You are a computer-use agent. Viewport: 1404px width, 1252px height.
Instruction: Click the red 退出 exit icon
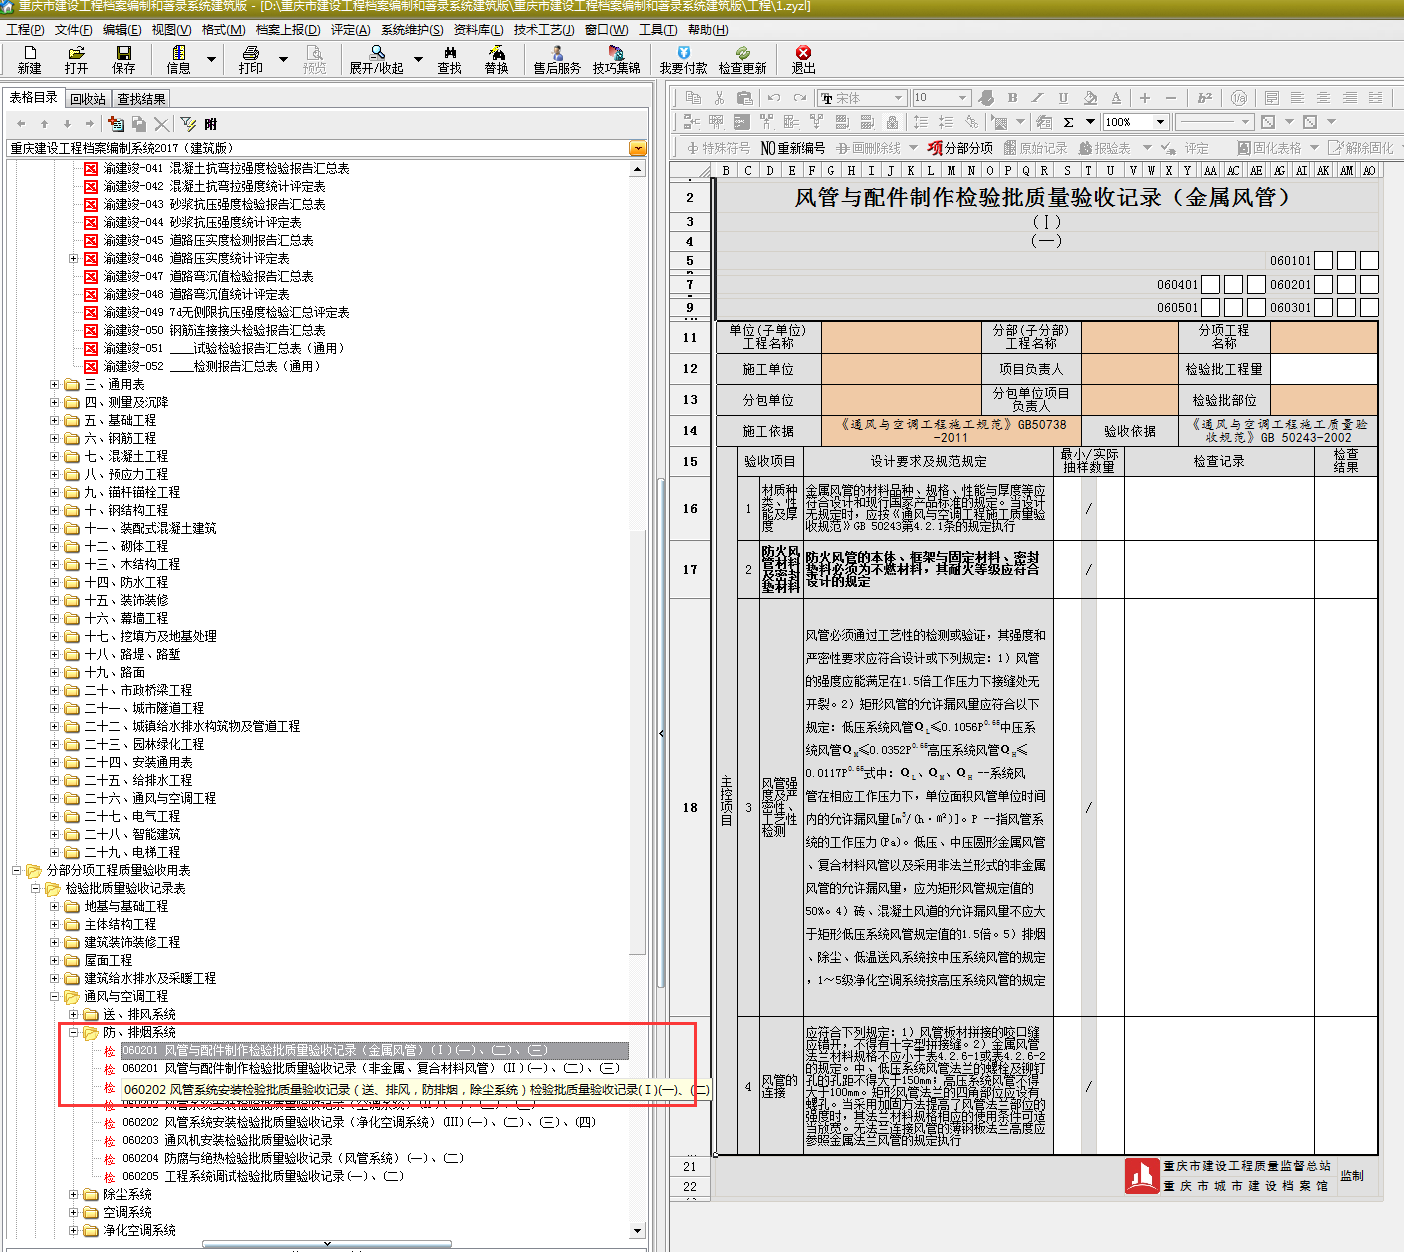coord(803,59)
